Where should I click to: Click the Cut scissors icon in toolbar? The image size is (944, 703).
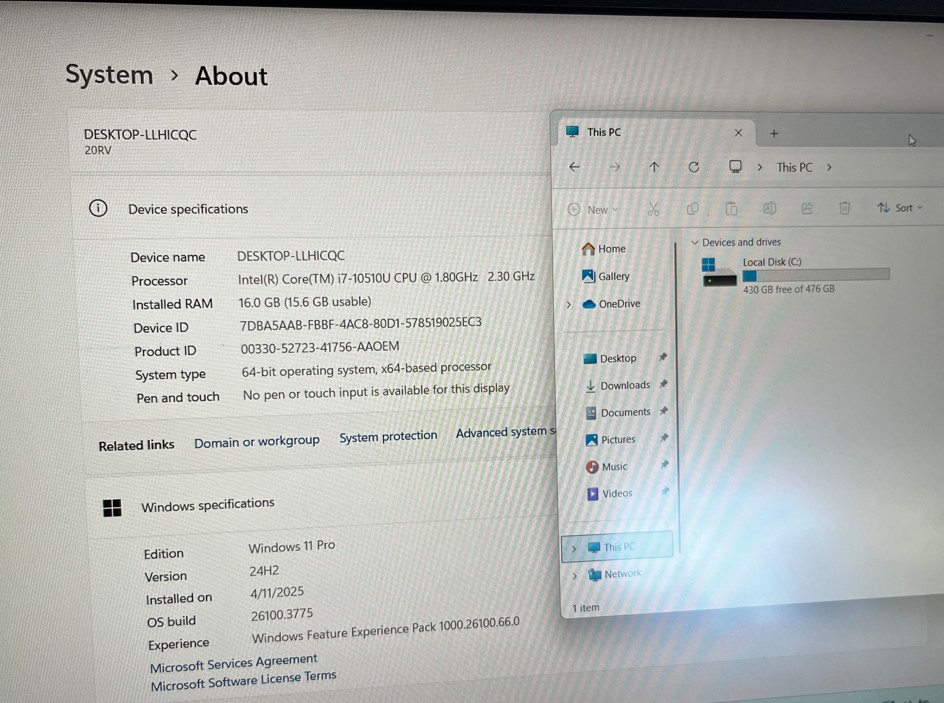[x=653, y=209]
